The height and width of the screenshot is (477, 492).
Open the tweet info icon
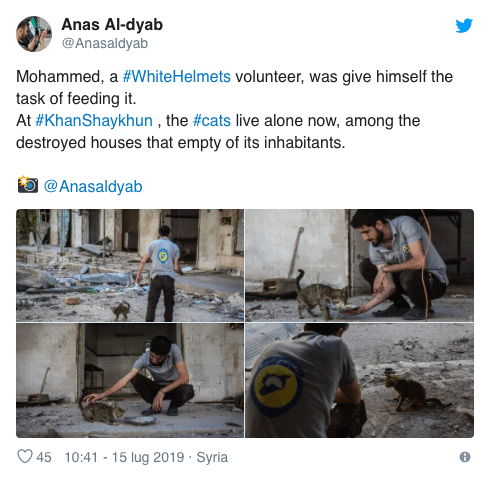click(465, 457)
